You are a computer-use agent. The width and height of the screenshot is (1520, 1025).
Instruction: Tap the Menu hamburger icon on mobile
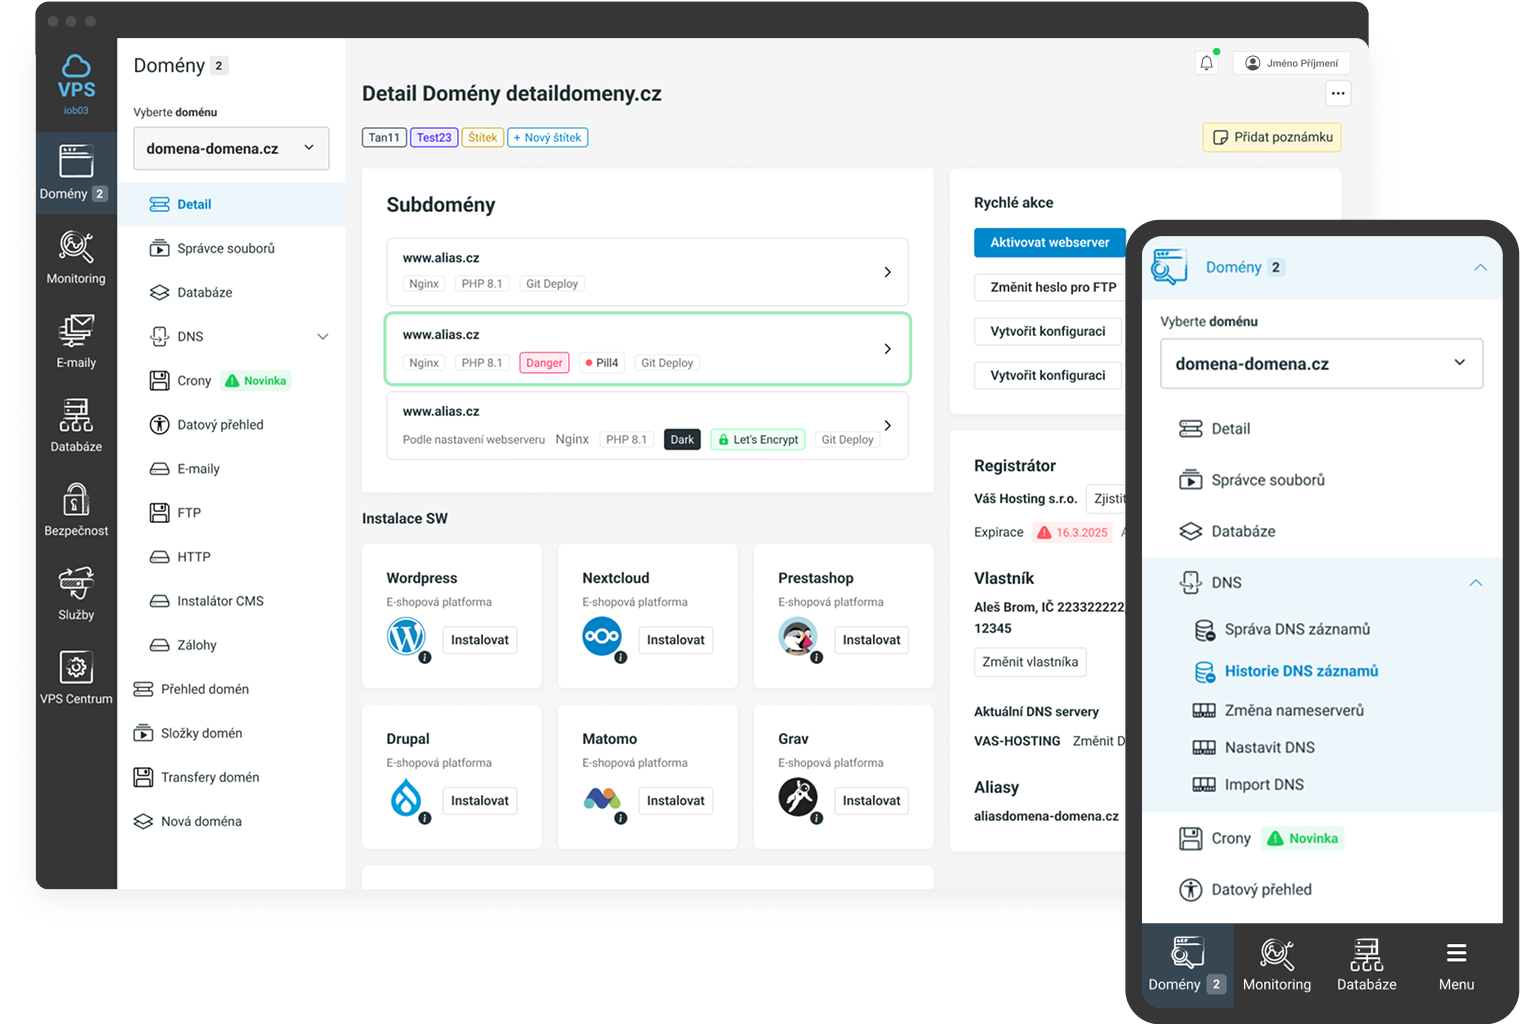click(1456, 965)
